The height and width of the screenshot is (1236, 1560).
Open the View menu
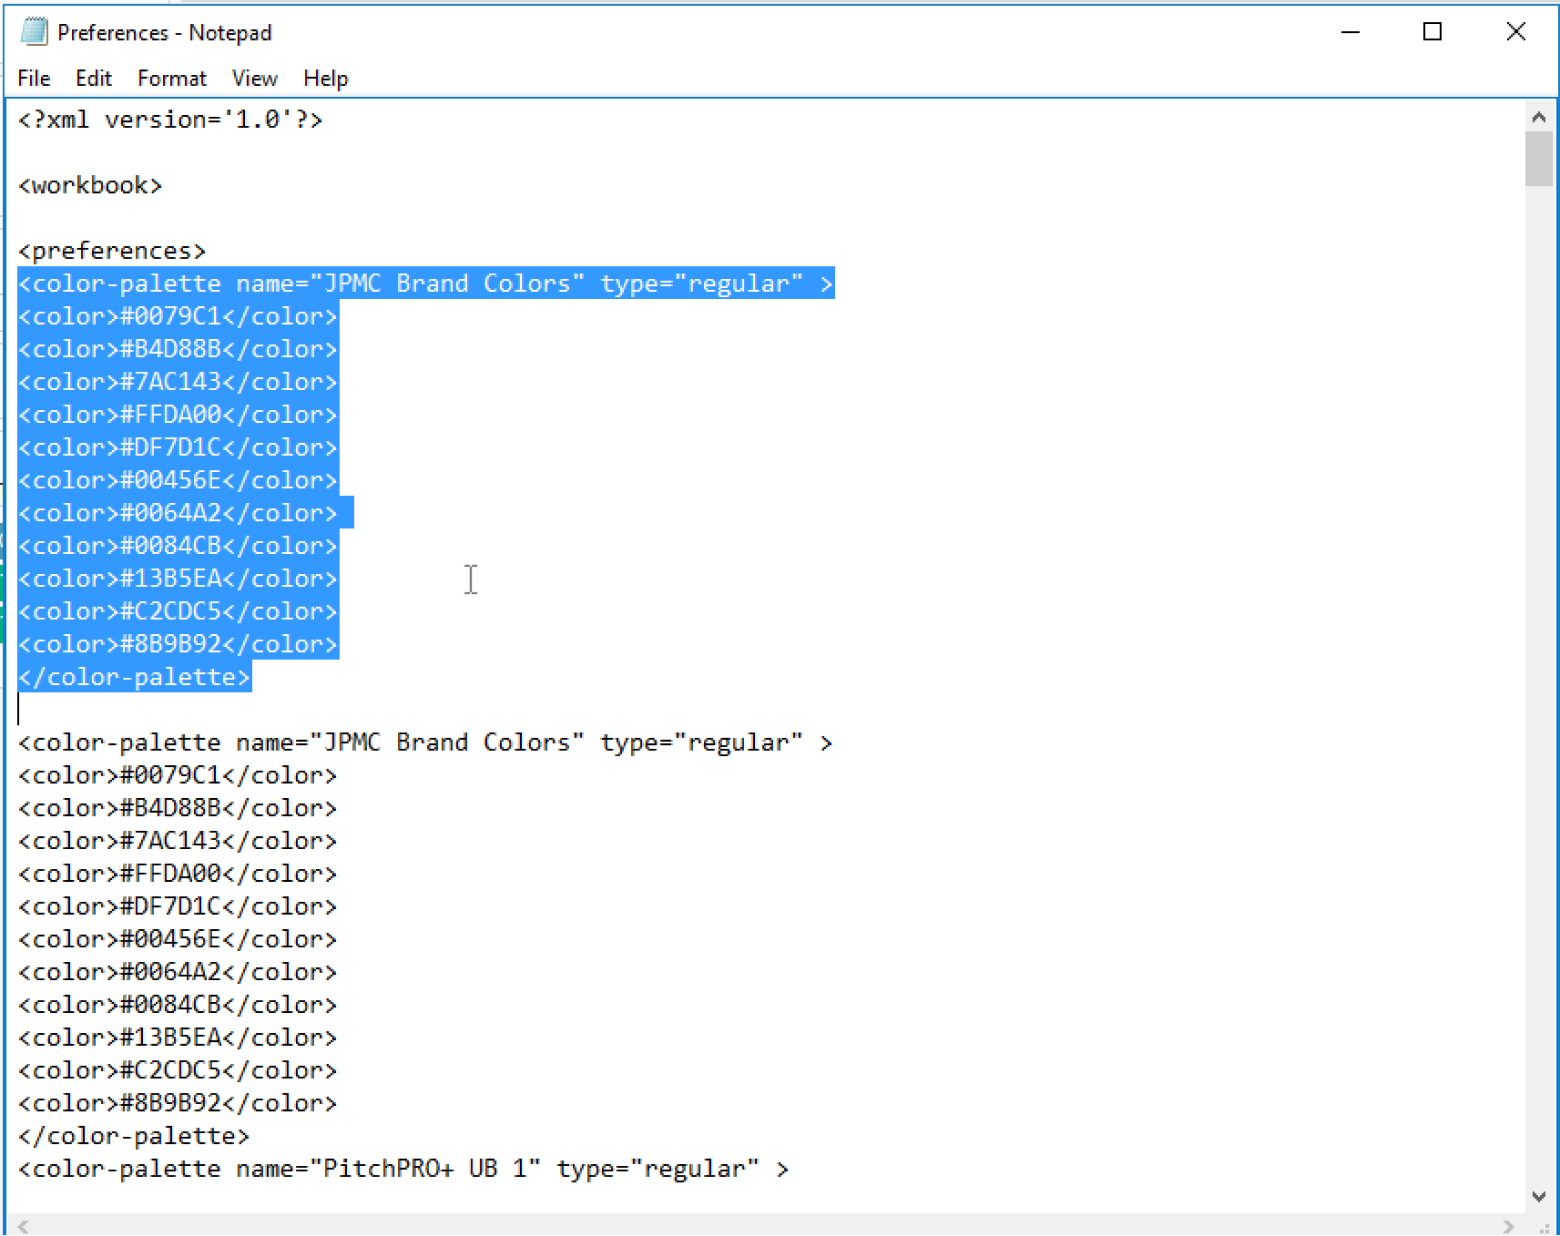point(254,78)
